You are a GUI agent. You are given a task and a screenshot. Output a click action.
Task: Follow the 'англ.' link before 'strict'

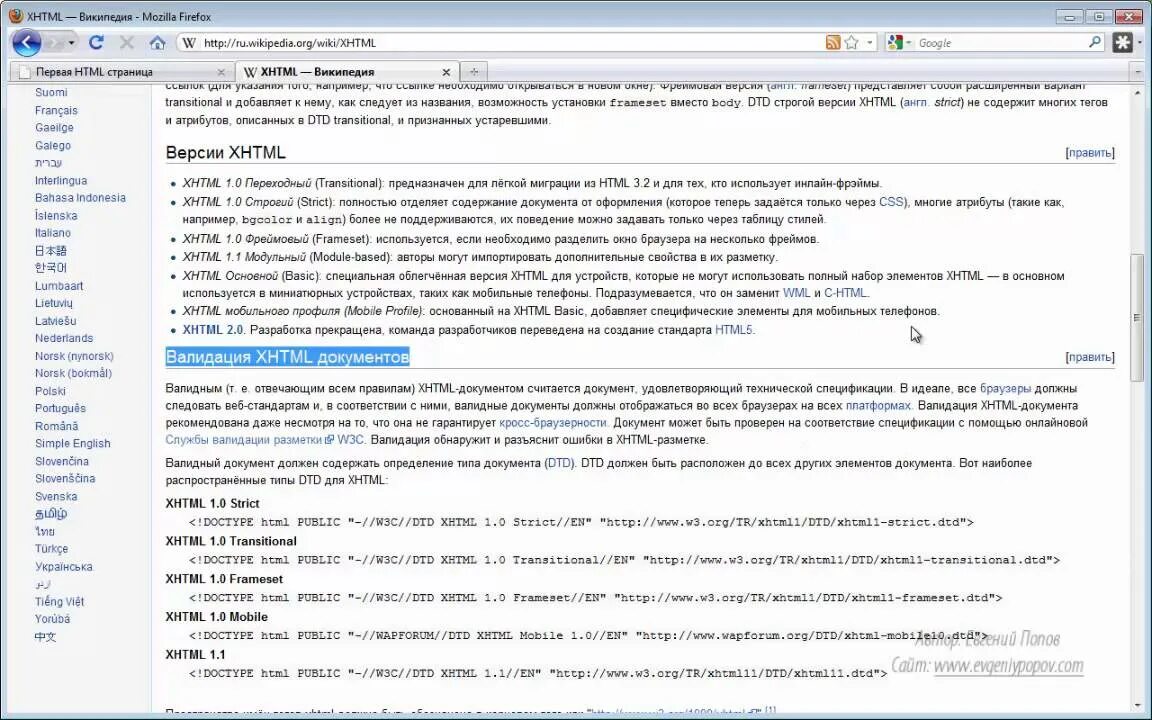915,102
